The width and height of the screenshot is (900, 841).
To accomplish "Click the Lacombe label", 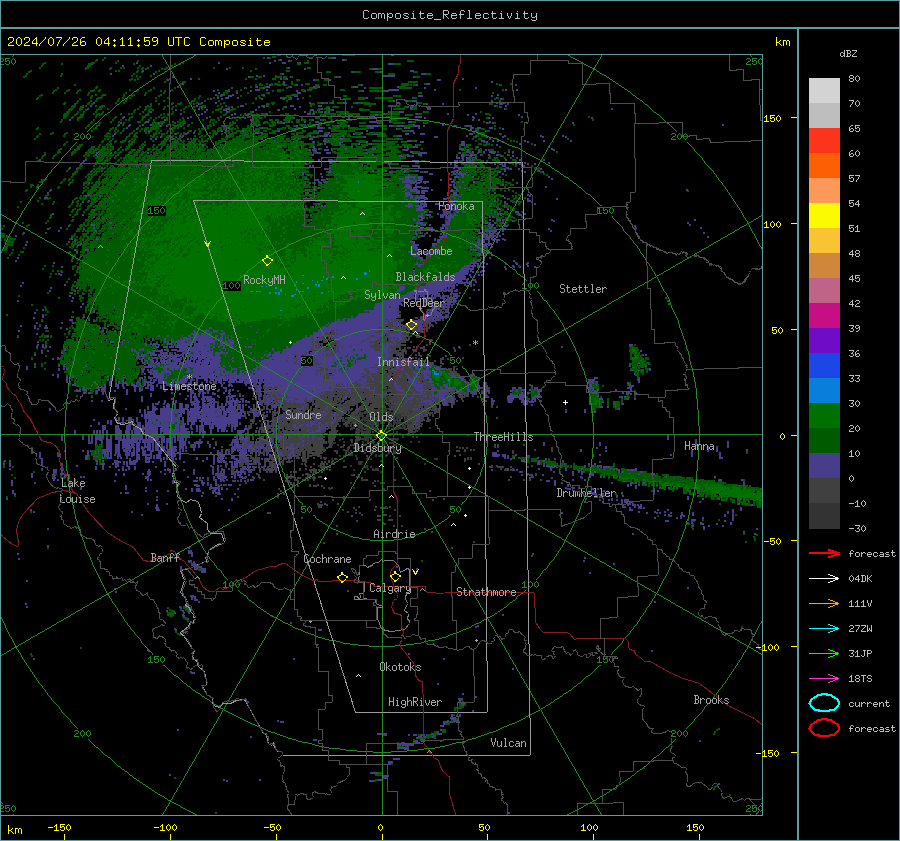I will (431, 251).
